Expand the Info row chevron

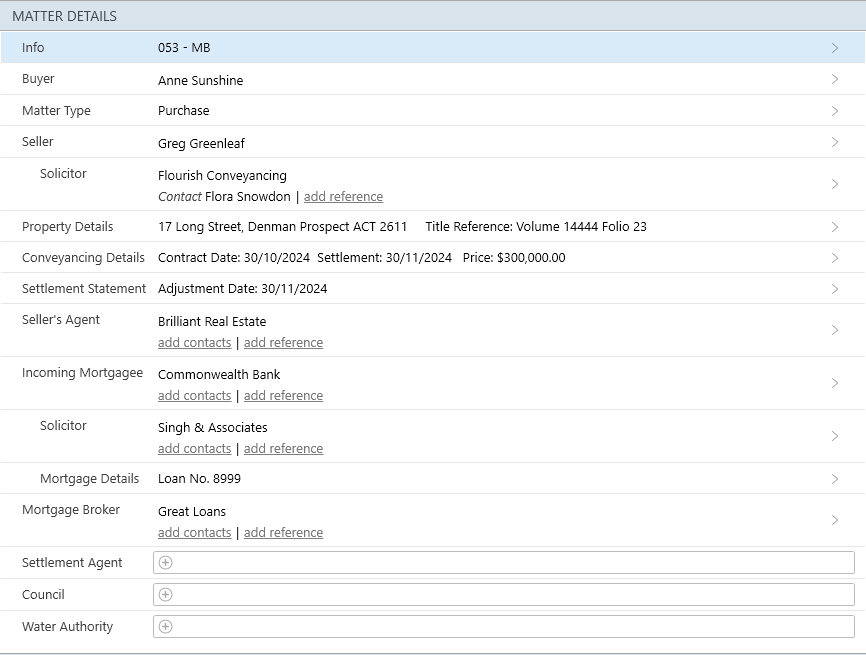click(x=835, y=48)
